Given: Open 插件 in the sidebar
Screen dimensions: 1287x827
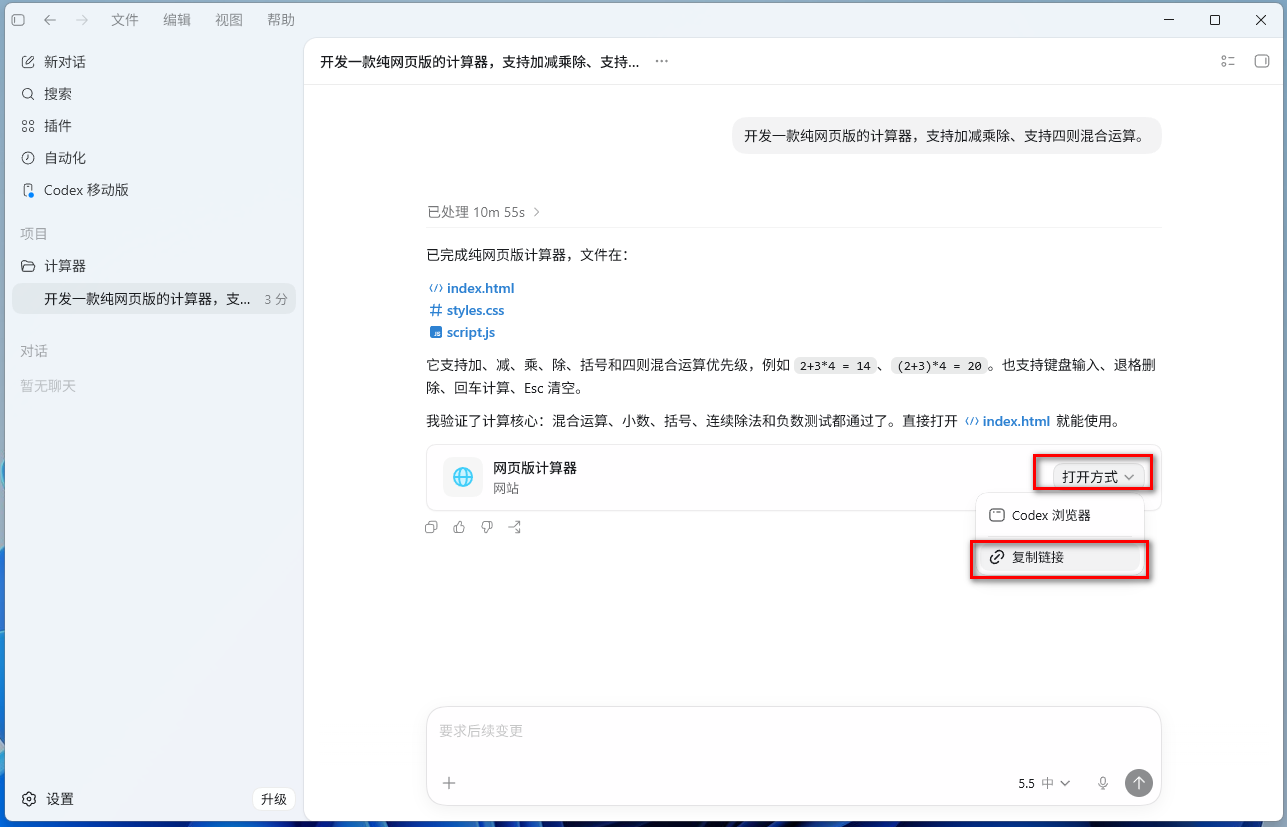Looking at the screenshot, I should coord(154,126).
